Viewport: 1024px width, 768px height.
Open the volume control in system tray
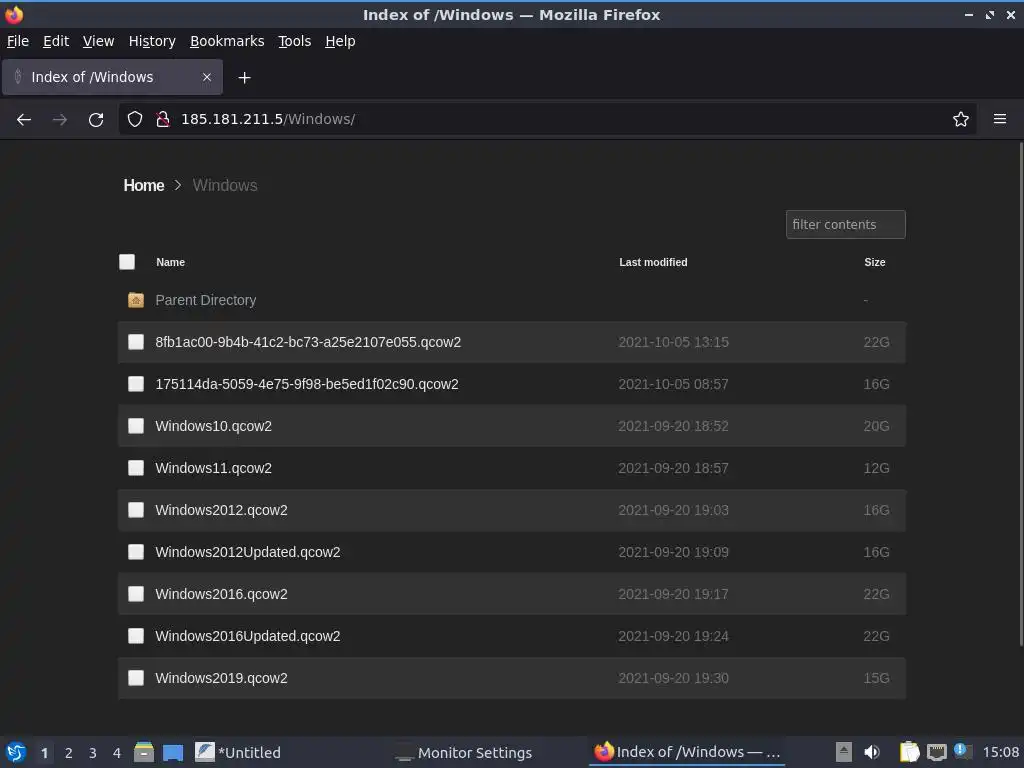pyautogui.click(x=872, y=752)
